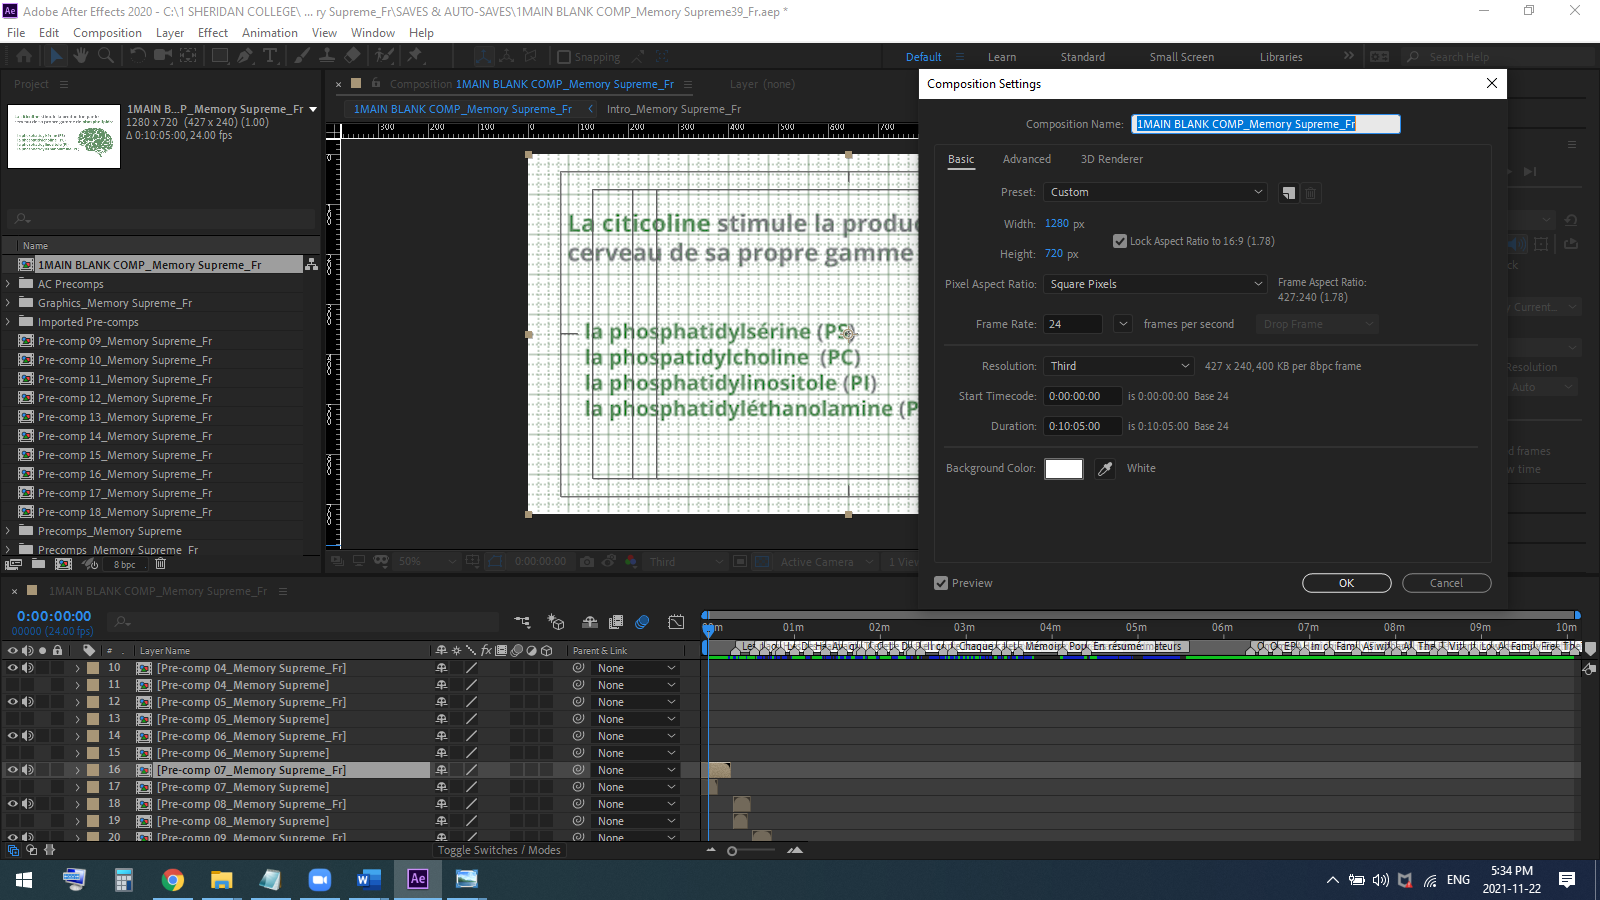Switch to the Advanced tab in Composition Settings

pyautogui.click(x=1027, y=159)
